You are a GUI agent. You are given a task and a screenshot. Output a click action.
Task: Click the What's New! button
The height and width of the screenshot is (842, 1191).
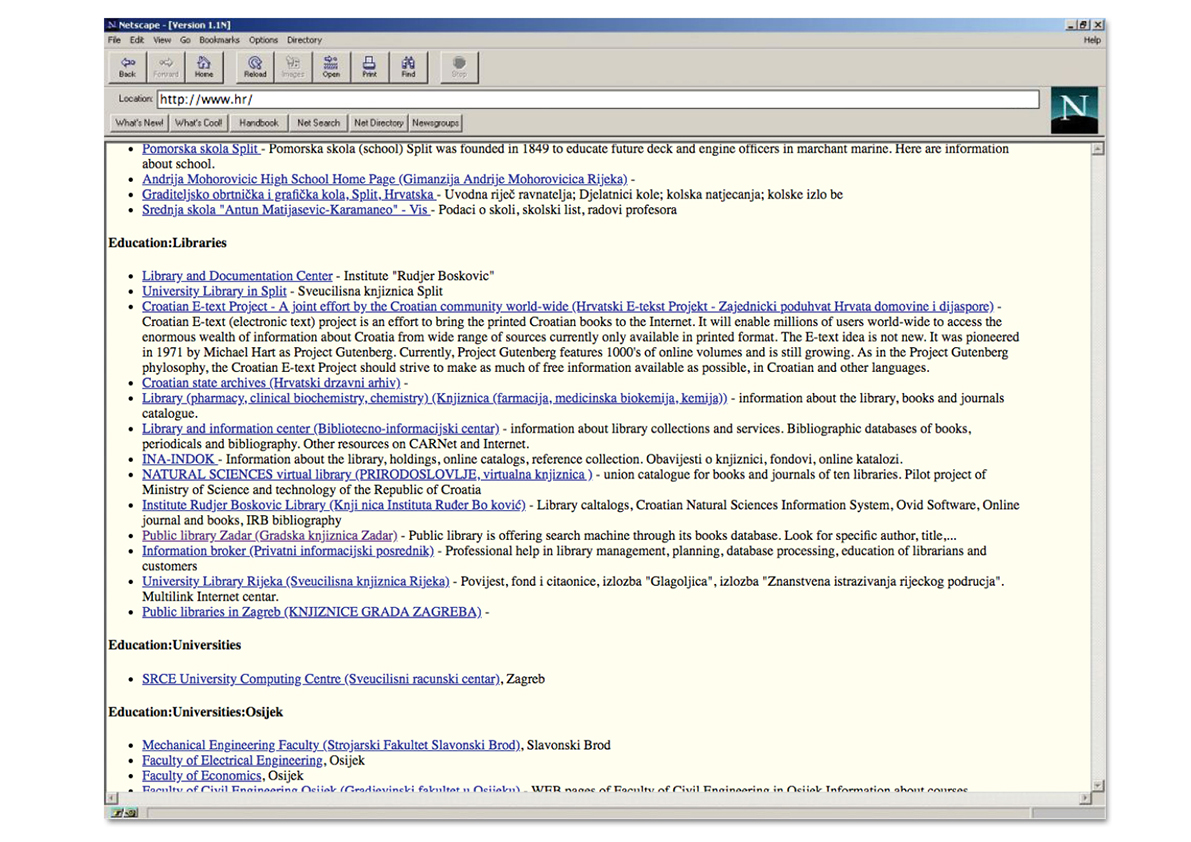point(139,123)
